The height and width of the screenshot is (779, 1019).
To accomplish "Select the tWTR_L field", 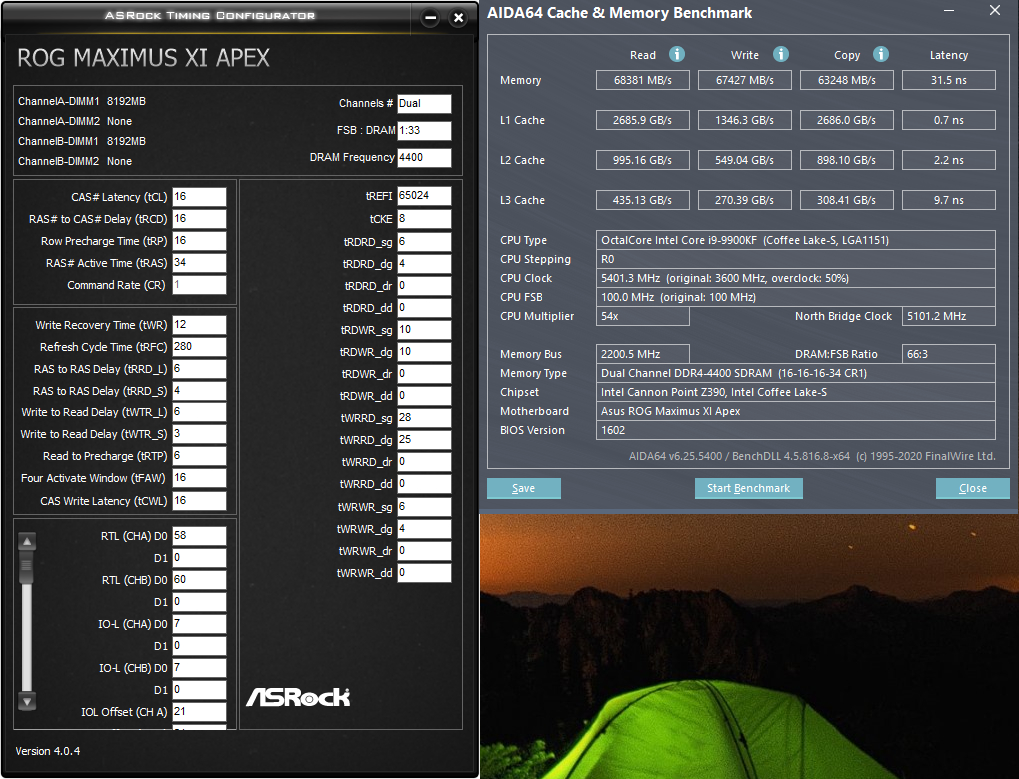I will coord(199,412).
